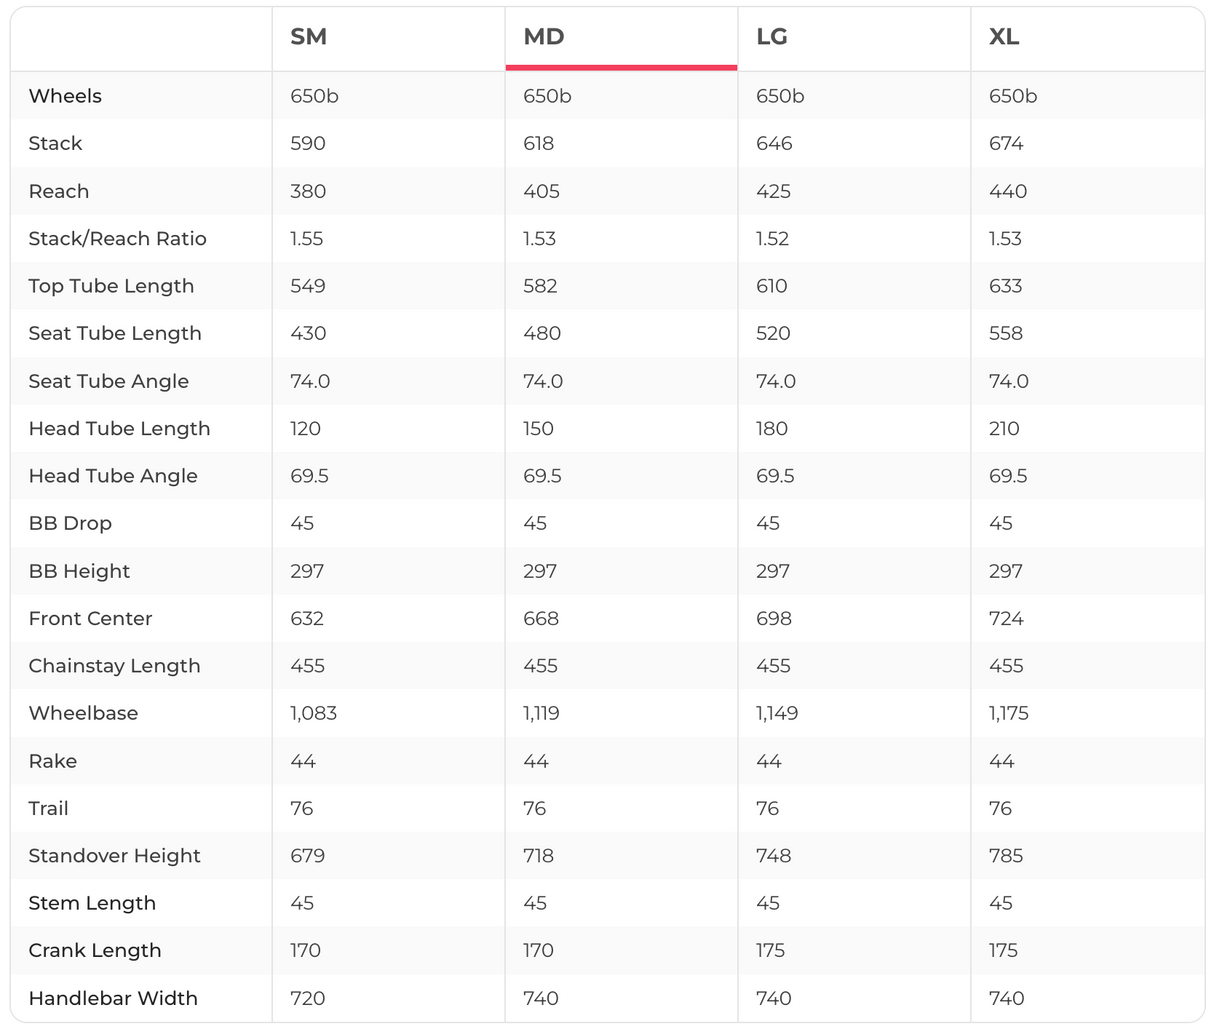Click the Top Tube Length label
This screenshot has width=1214, height=1029.
tap(111, 286)
